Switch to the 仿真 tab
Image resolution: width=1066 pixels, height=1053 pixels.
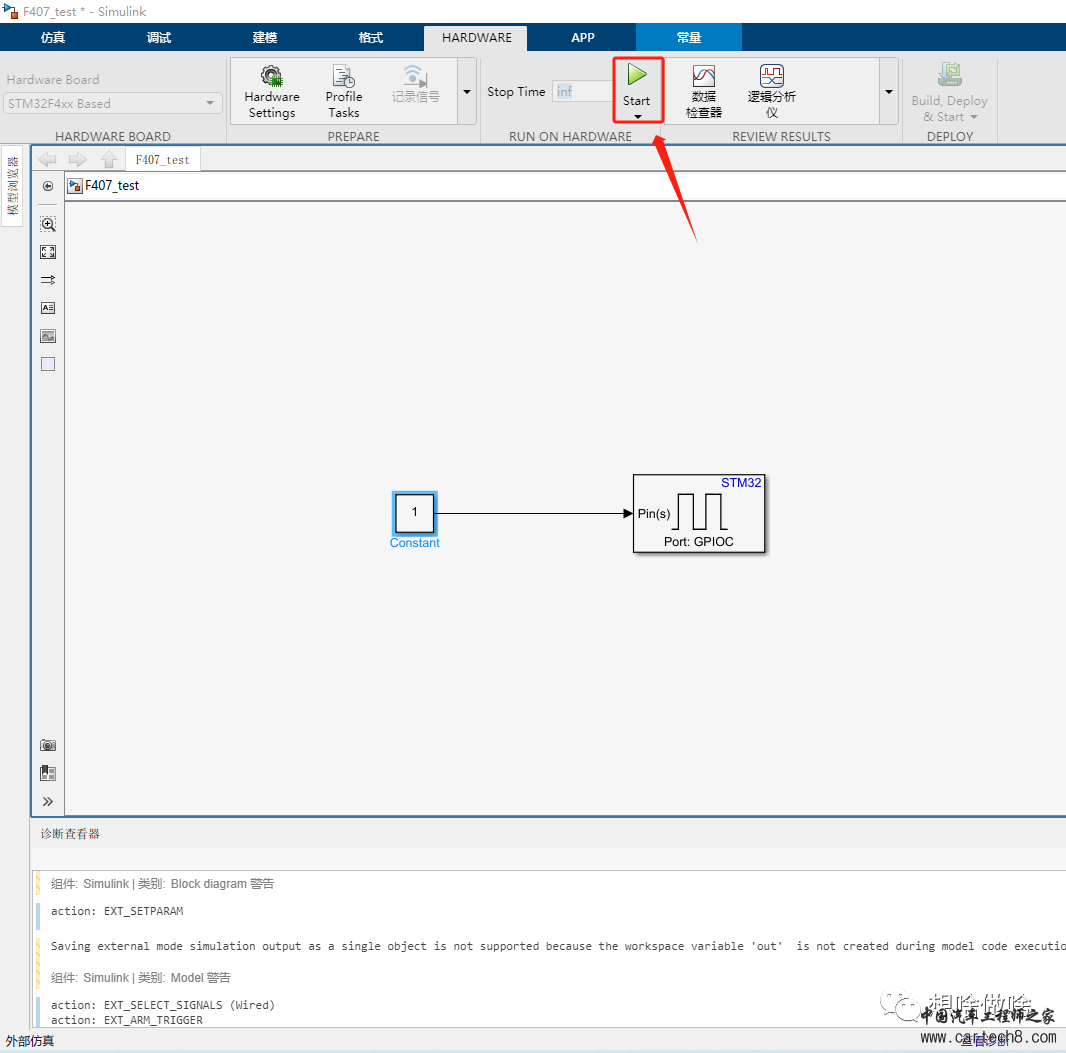tap(53, 37)
